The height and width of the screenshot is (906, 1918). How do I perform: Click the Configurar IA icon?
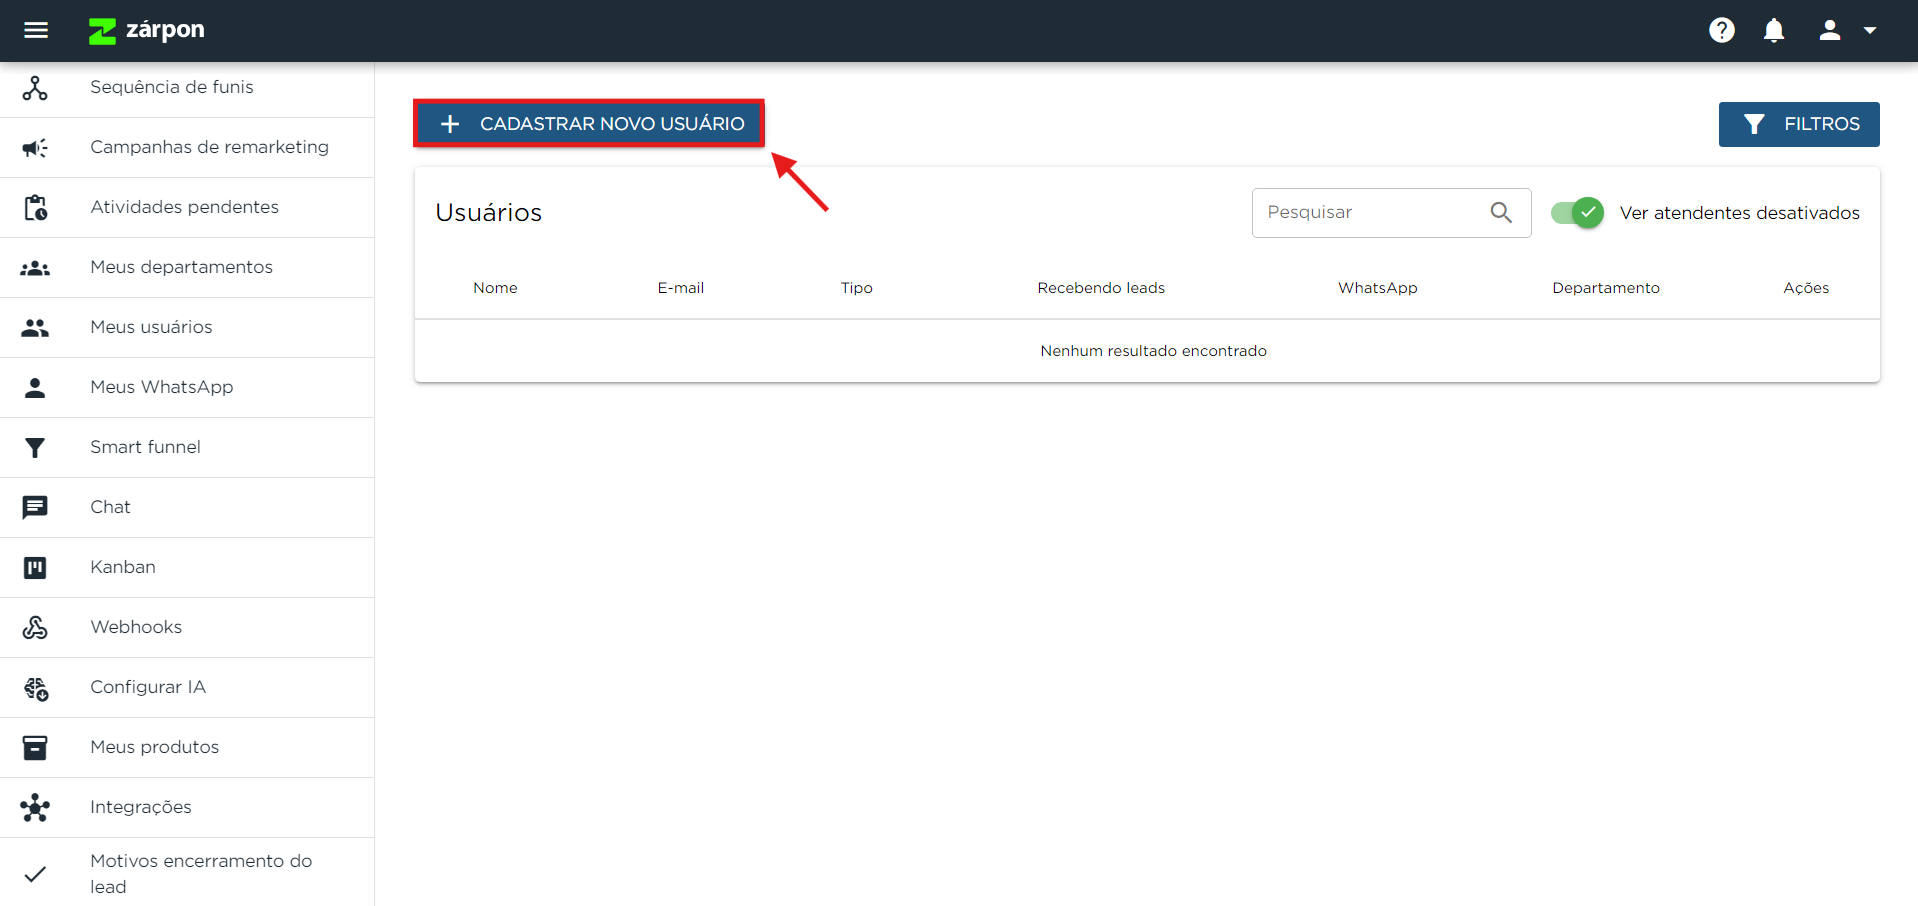point(35,688)
